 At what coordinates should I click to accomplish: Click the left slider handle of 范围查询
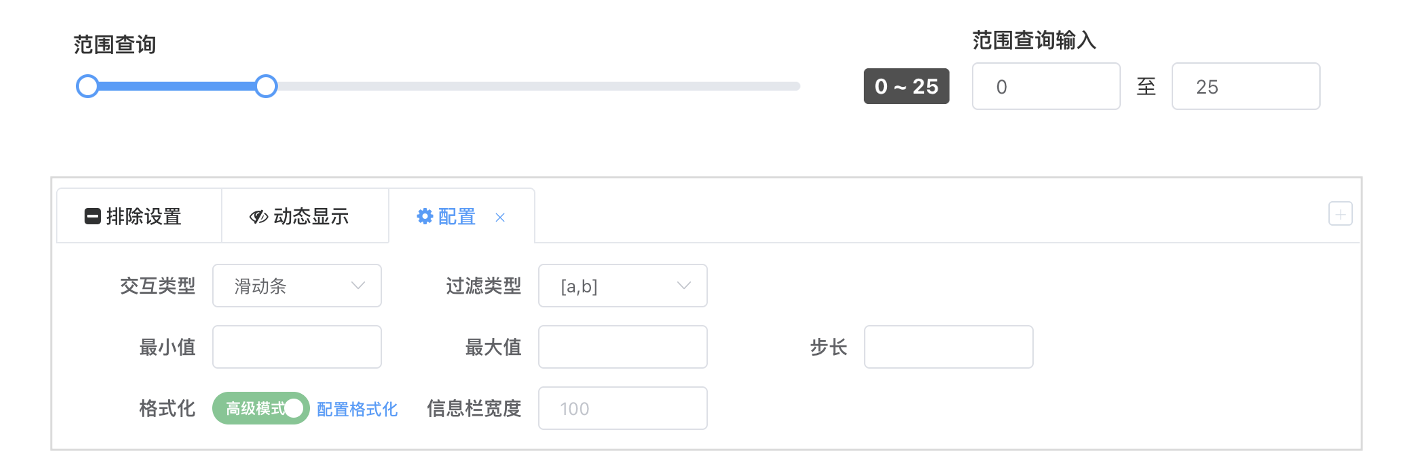88,87
